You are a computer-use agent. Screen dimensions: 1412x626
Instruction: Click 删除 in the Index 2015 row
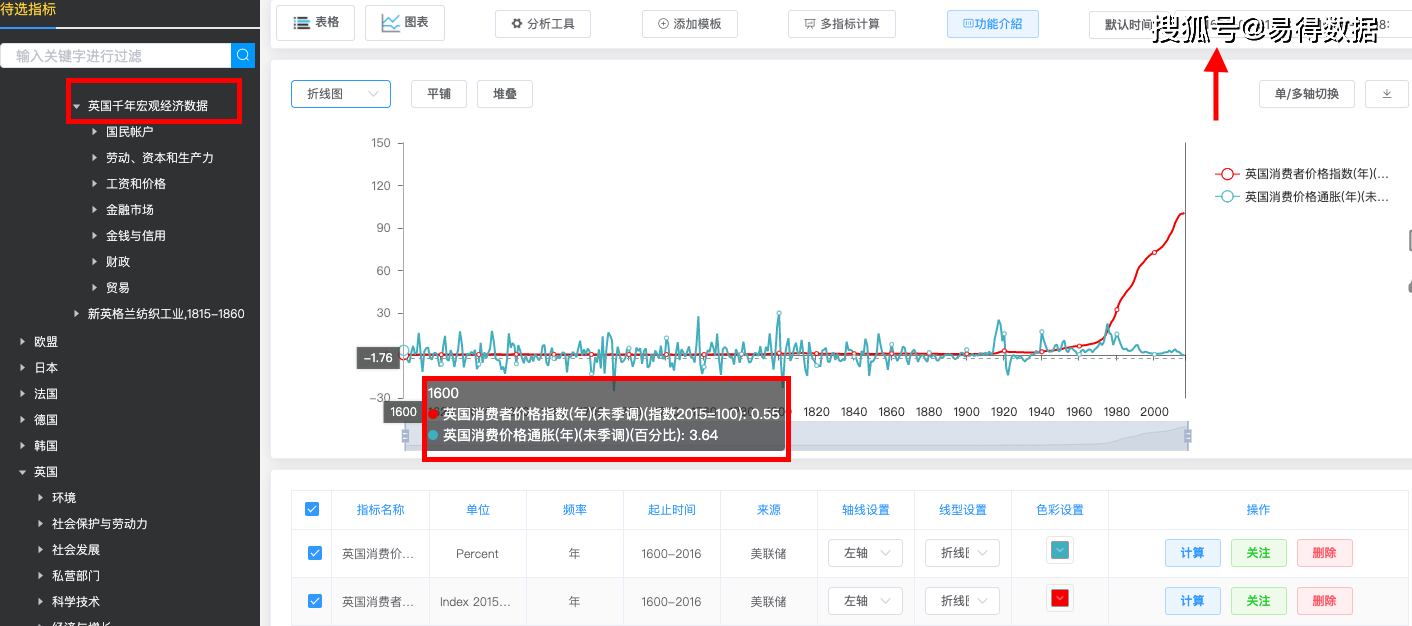[x=1324, y=601]
